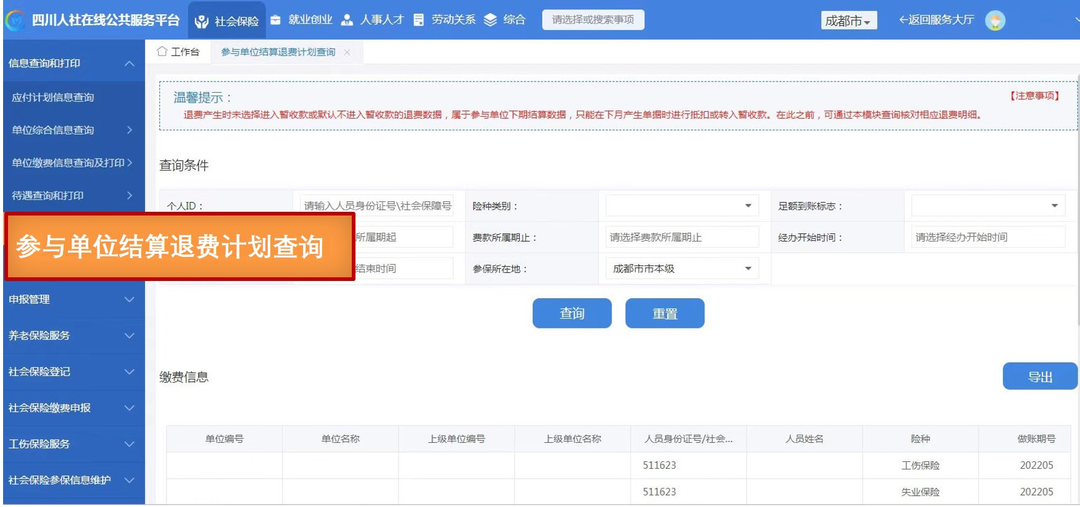Screen dimensions: 1080x507
Task: Click the 重置 button
Action: [665, 313]
